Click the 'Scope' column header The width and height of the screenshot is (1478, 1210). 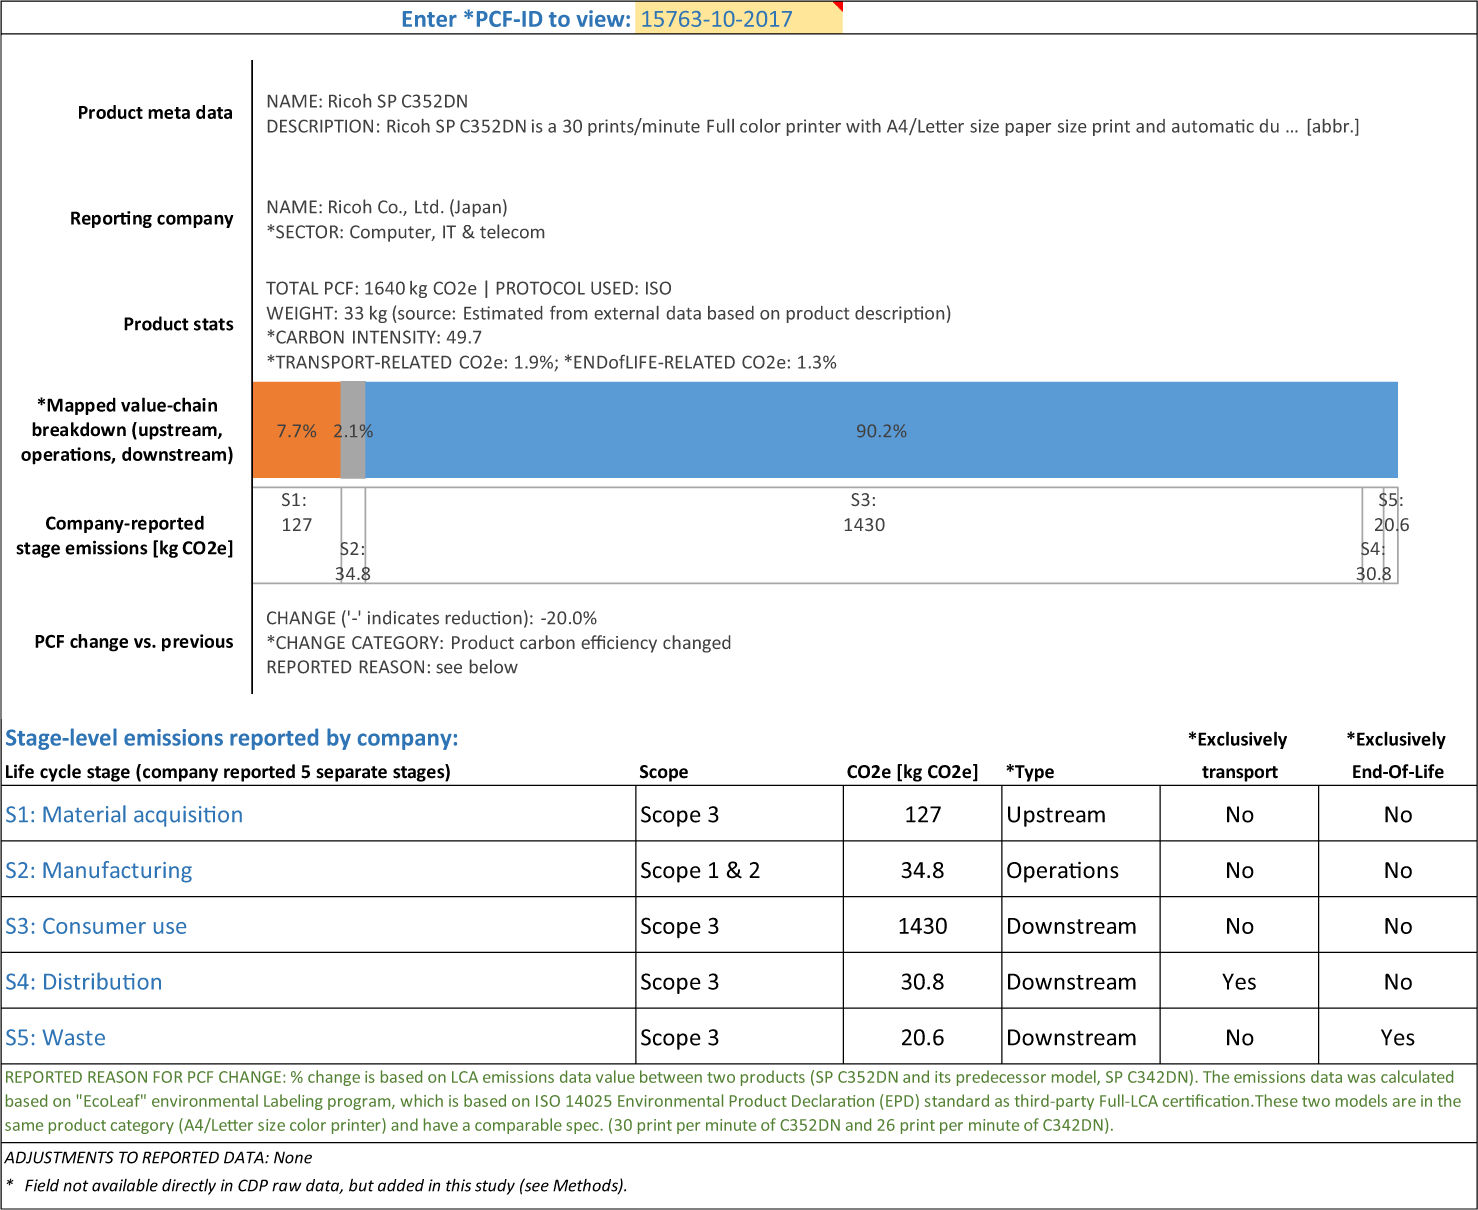664,772
